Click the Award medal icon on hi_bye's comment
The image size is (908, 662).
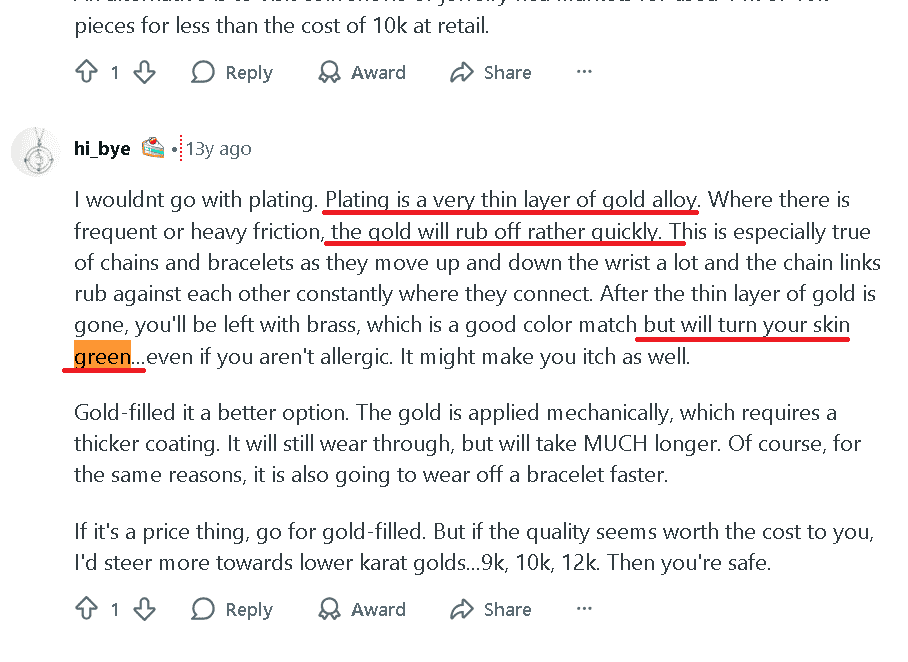pos(329,609)
